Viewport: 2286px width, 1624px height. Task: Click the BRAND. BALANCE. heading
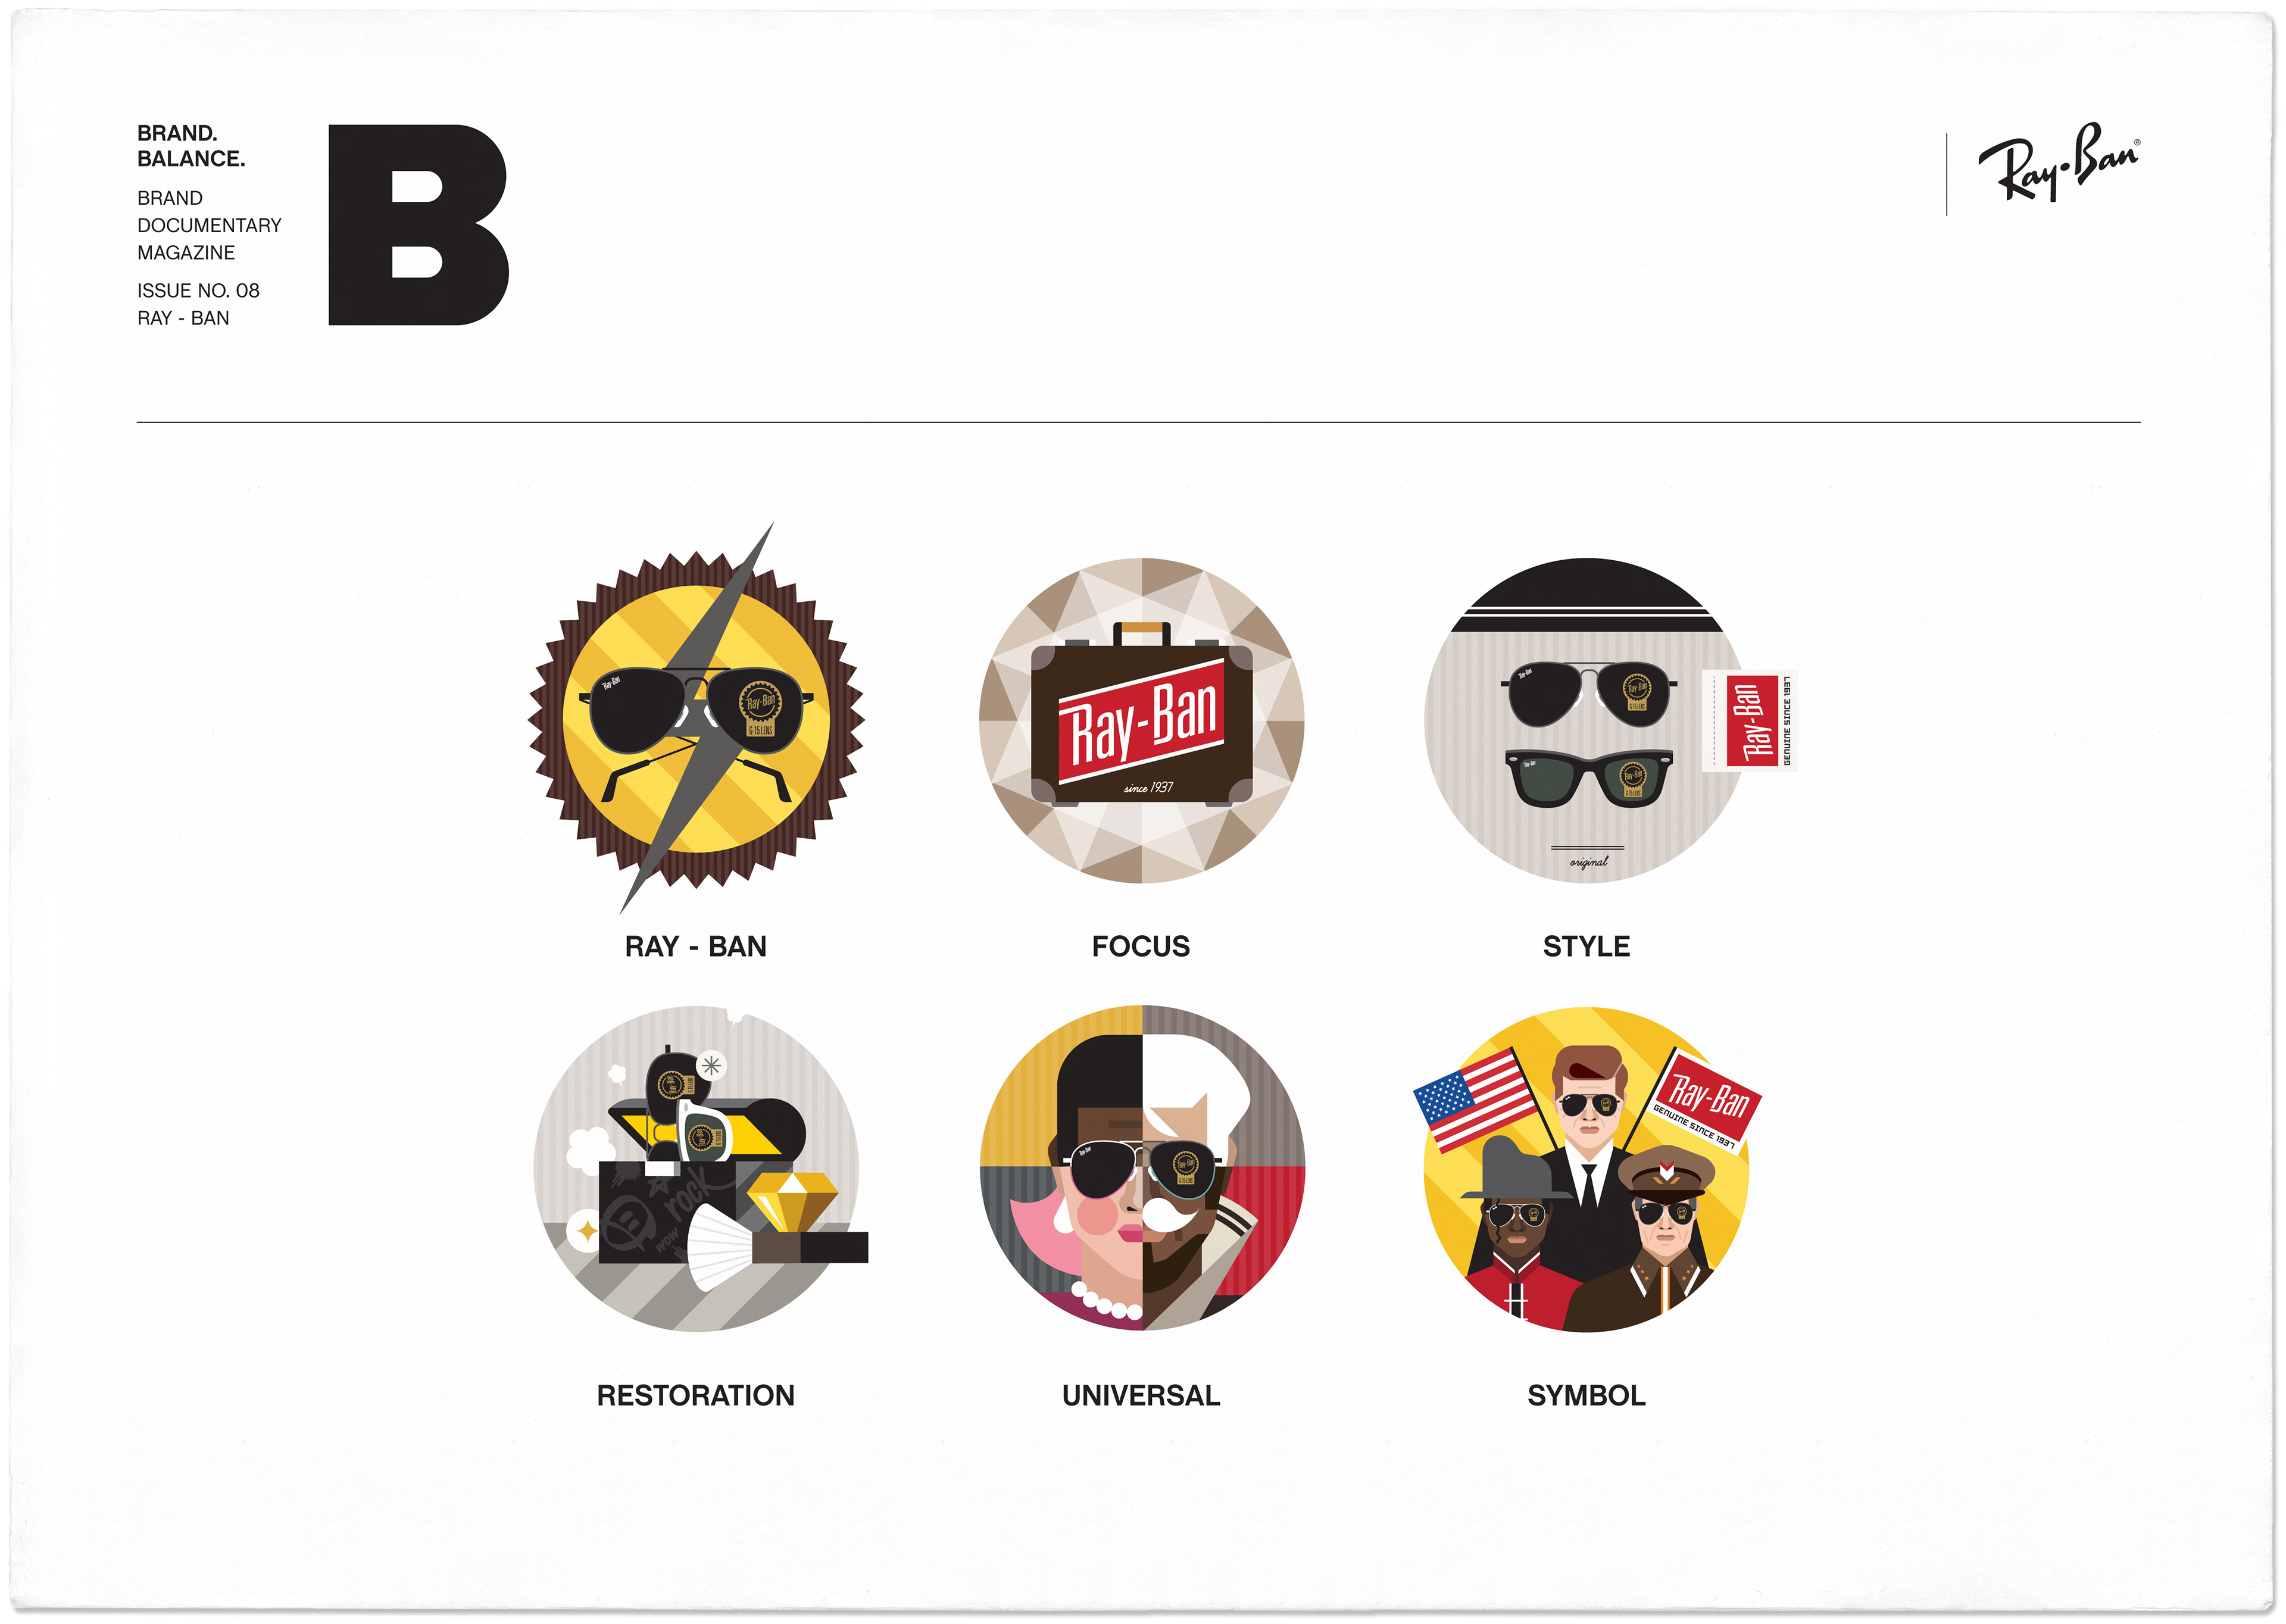(x=191, y=146)
